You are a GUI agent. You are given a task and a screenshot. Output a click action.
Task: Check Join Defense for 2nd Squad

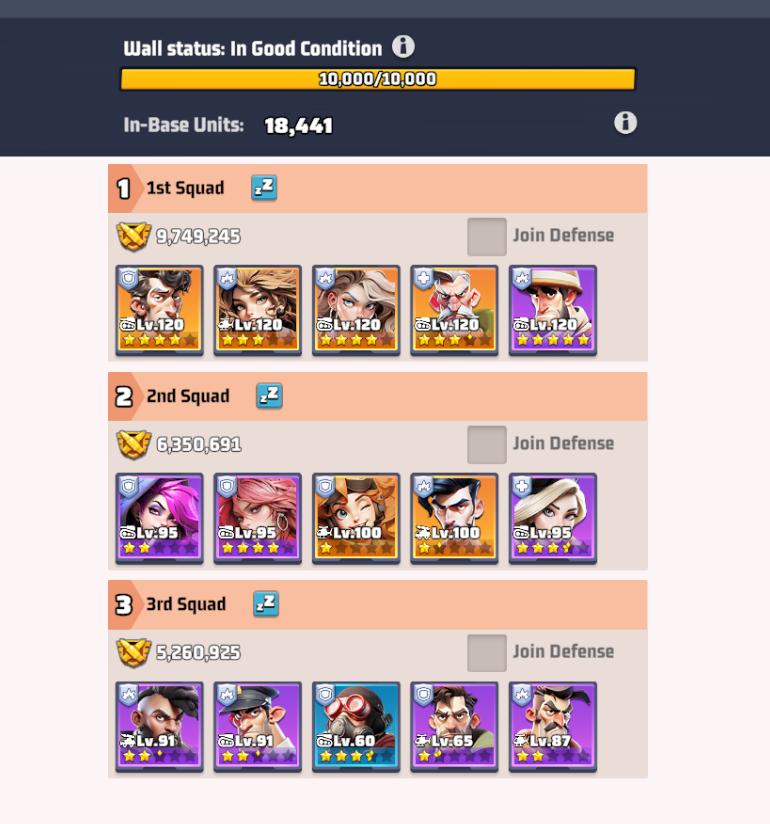487,445
